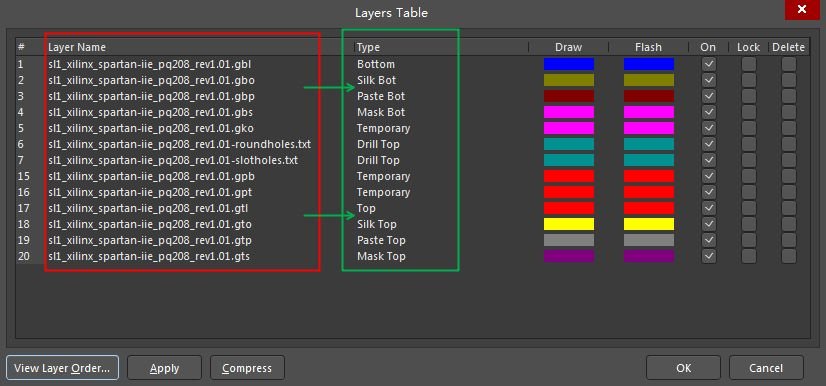
Task: Mark roundholes.txt layer for deletion
Action: (789, 144)
